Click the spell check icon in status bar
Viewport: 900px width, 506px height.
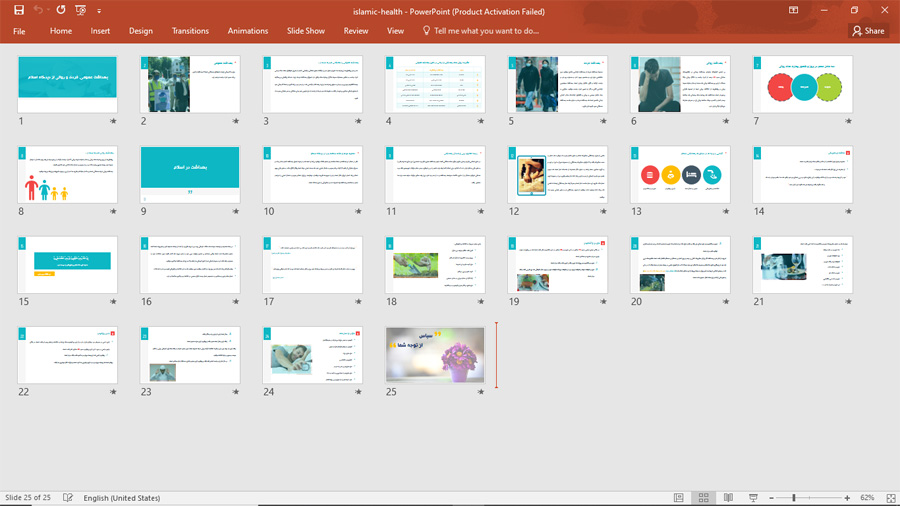[68, 498]
